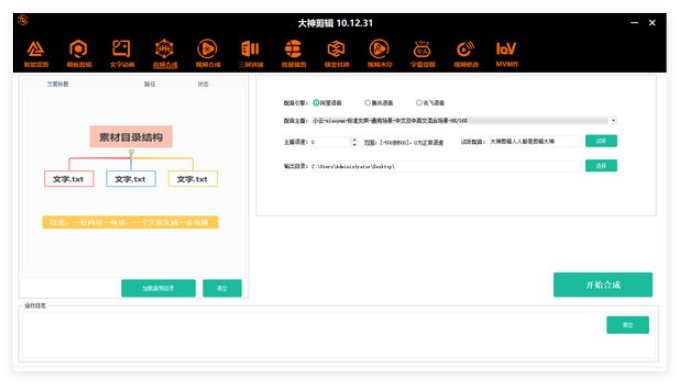Image resolution: width=680 pixels, height=384 pixels.
Task: Open the 三屏拼接 three-bar icon tool
Action: (x=251, y=53)
